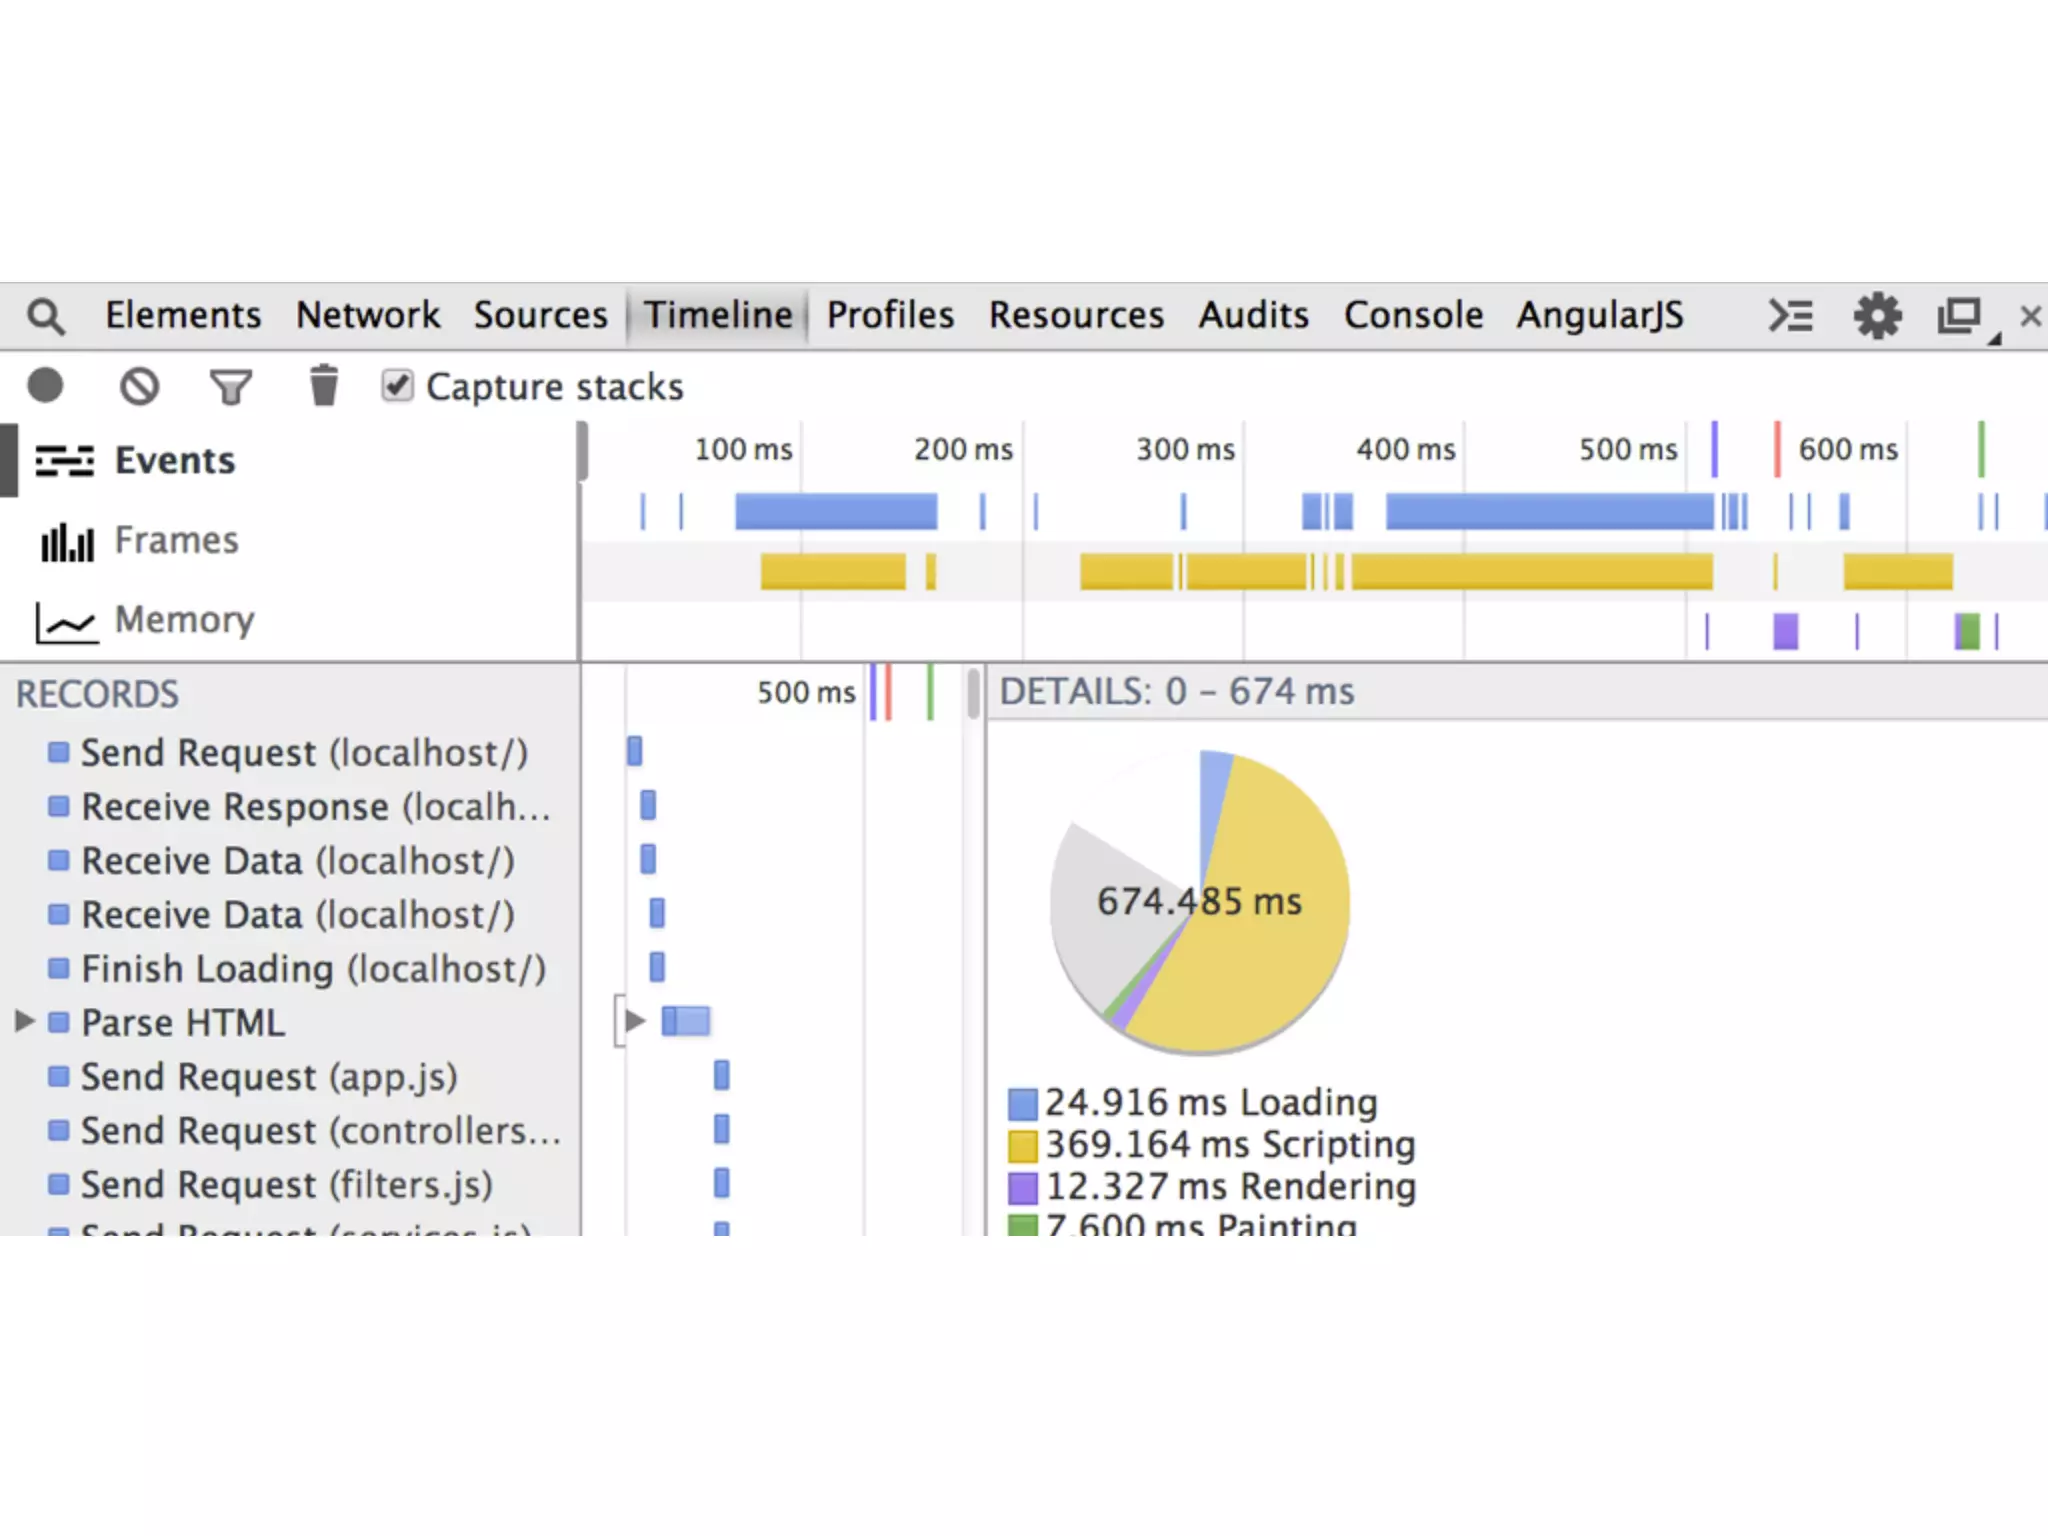Open DevTools settings gear
2048x1536 pixels.
click(x=1877, y=316)
